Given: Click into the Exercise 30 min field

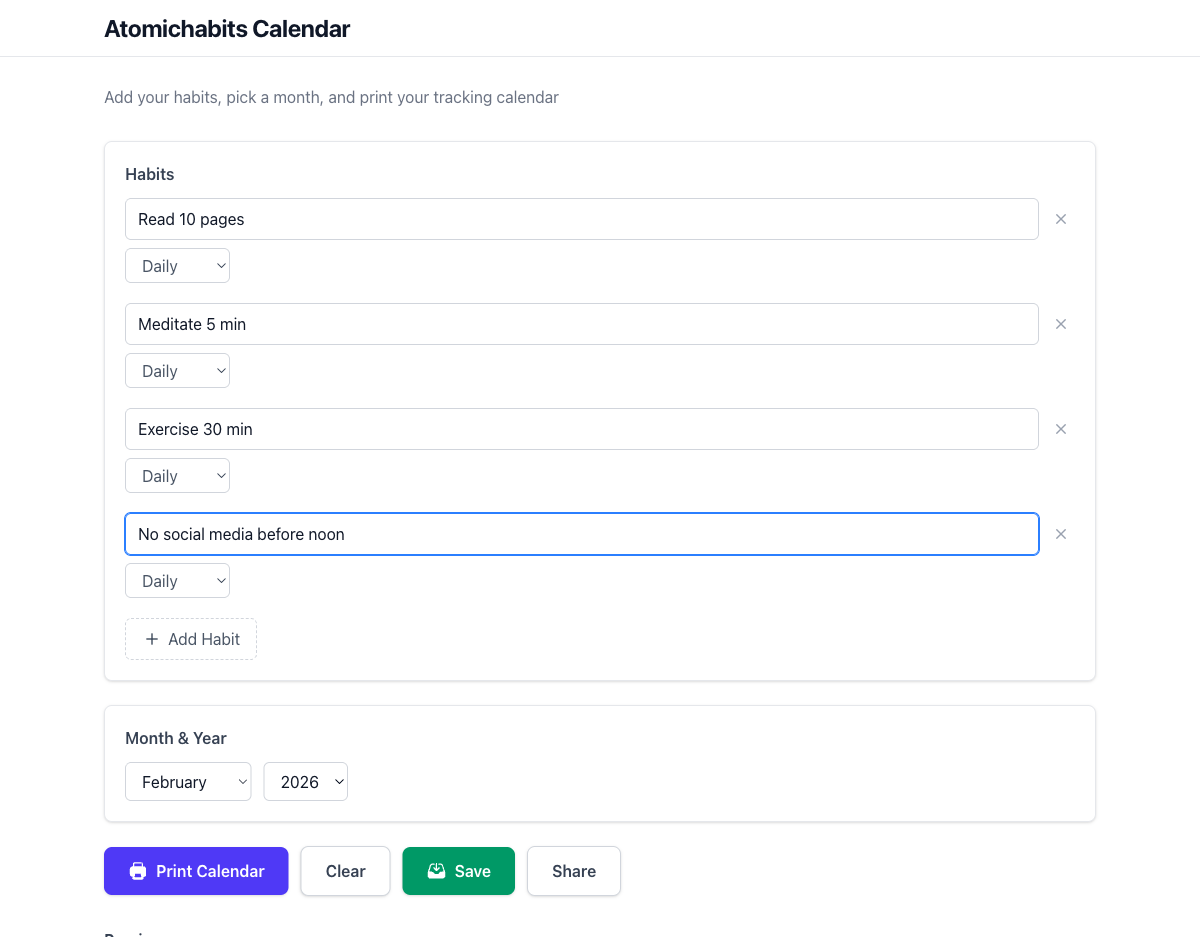Looking at the screenshot, I should (x=581, y=429).
